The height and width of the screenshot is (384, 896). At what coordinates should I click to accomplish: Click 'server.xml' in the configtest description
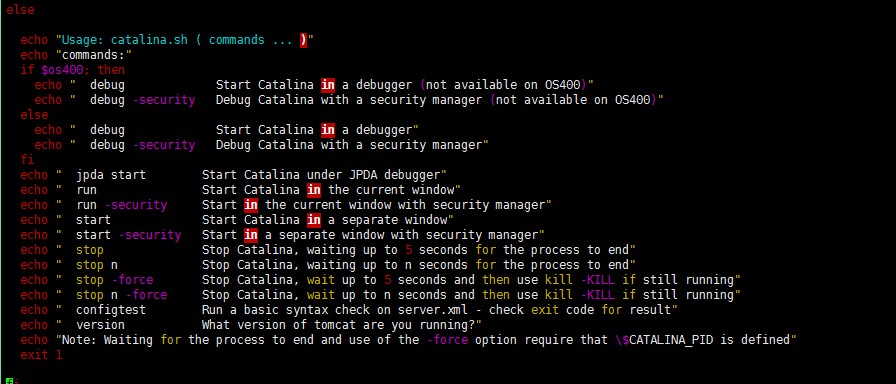click(433, 310)
